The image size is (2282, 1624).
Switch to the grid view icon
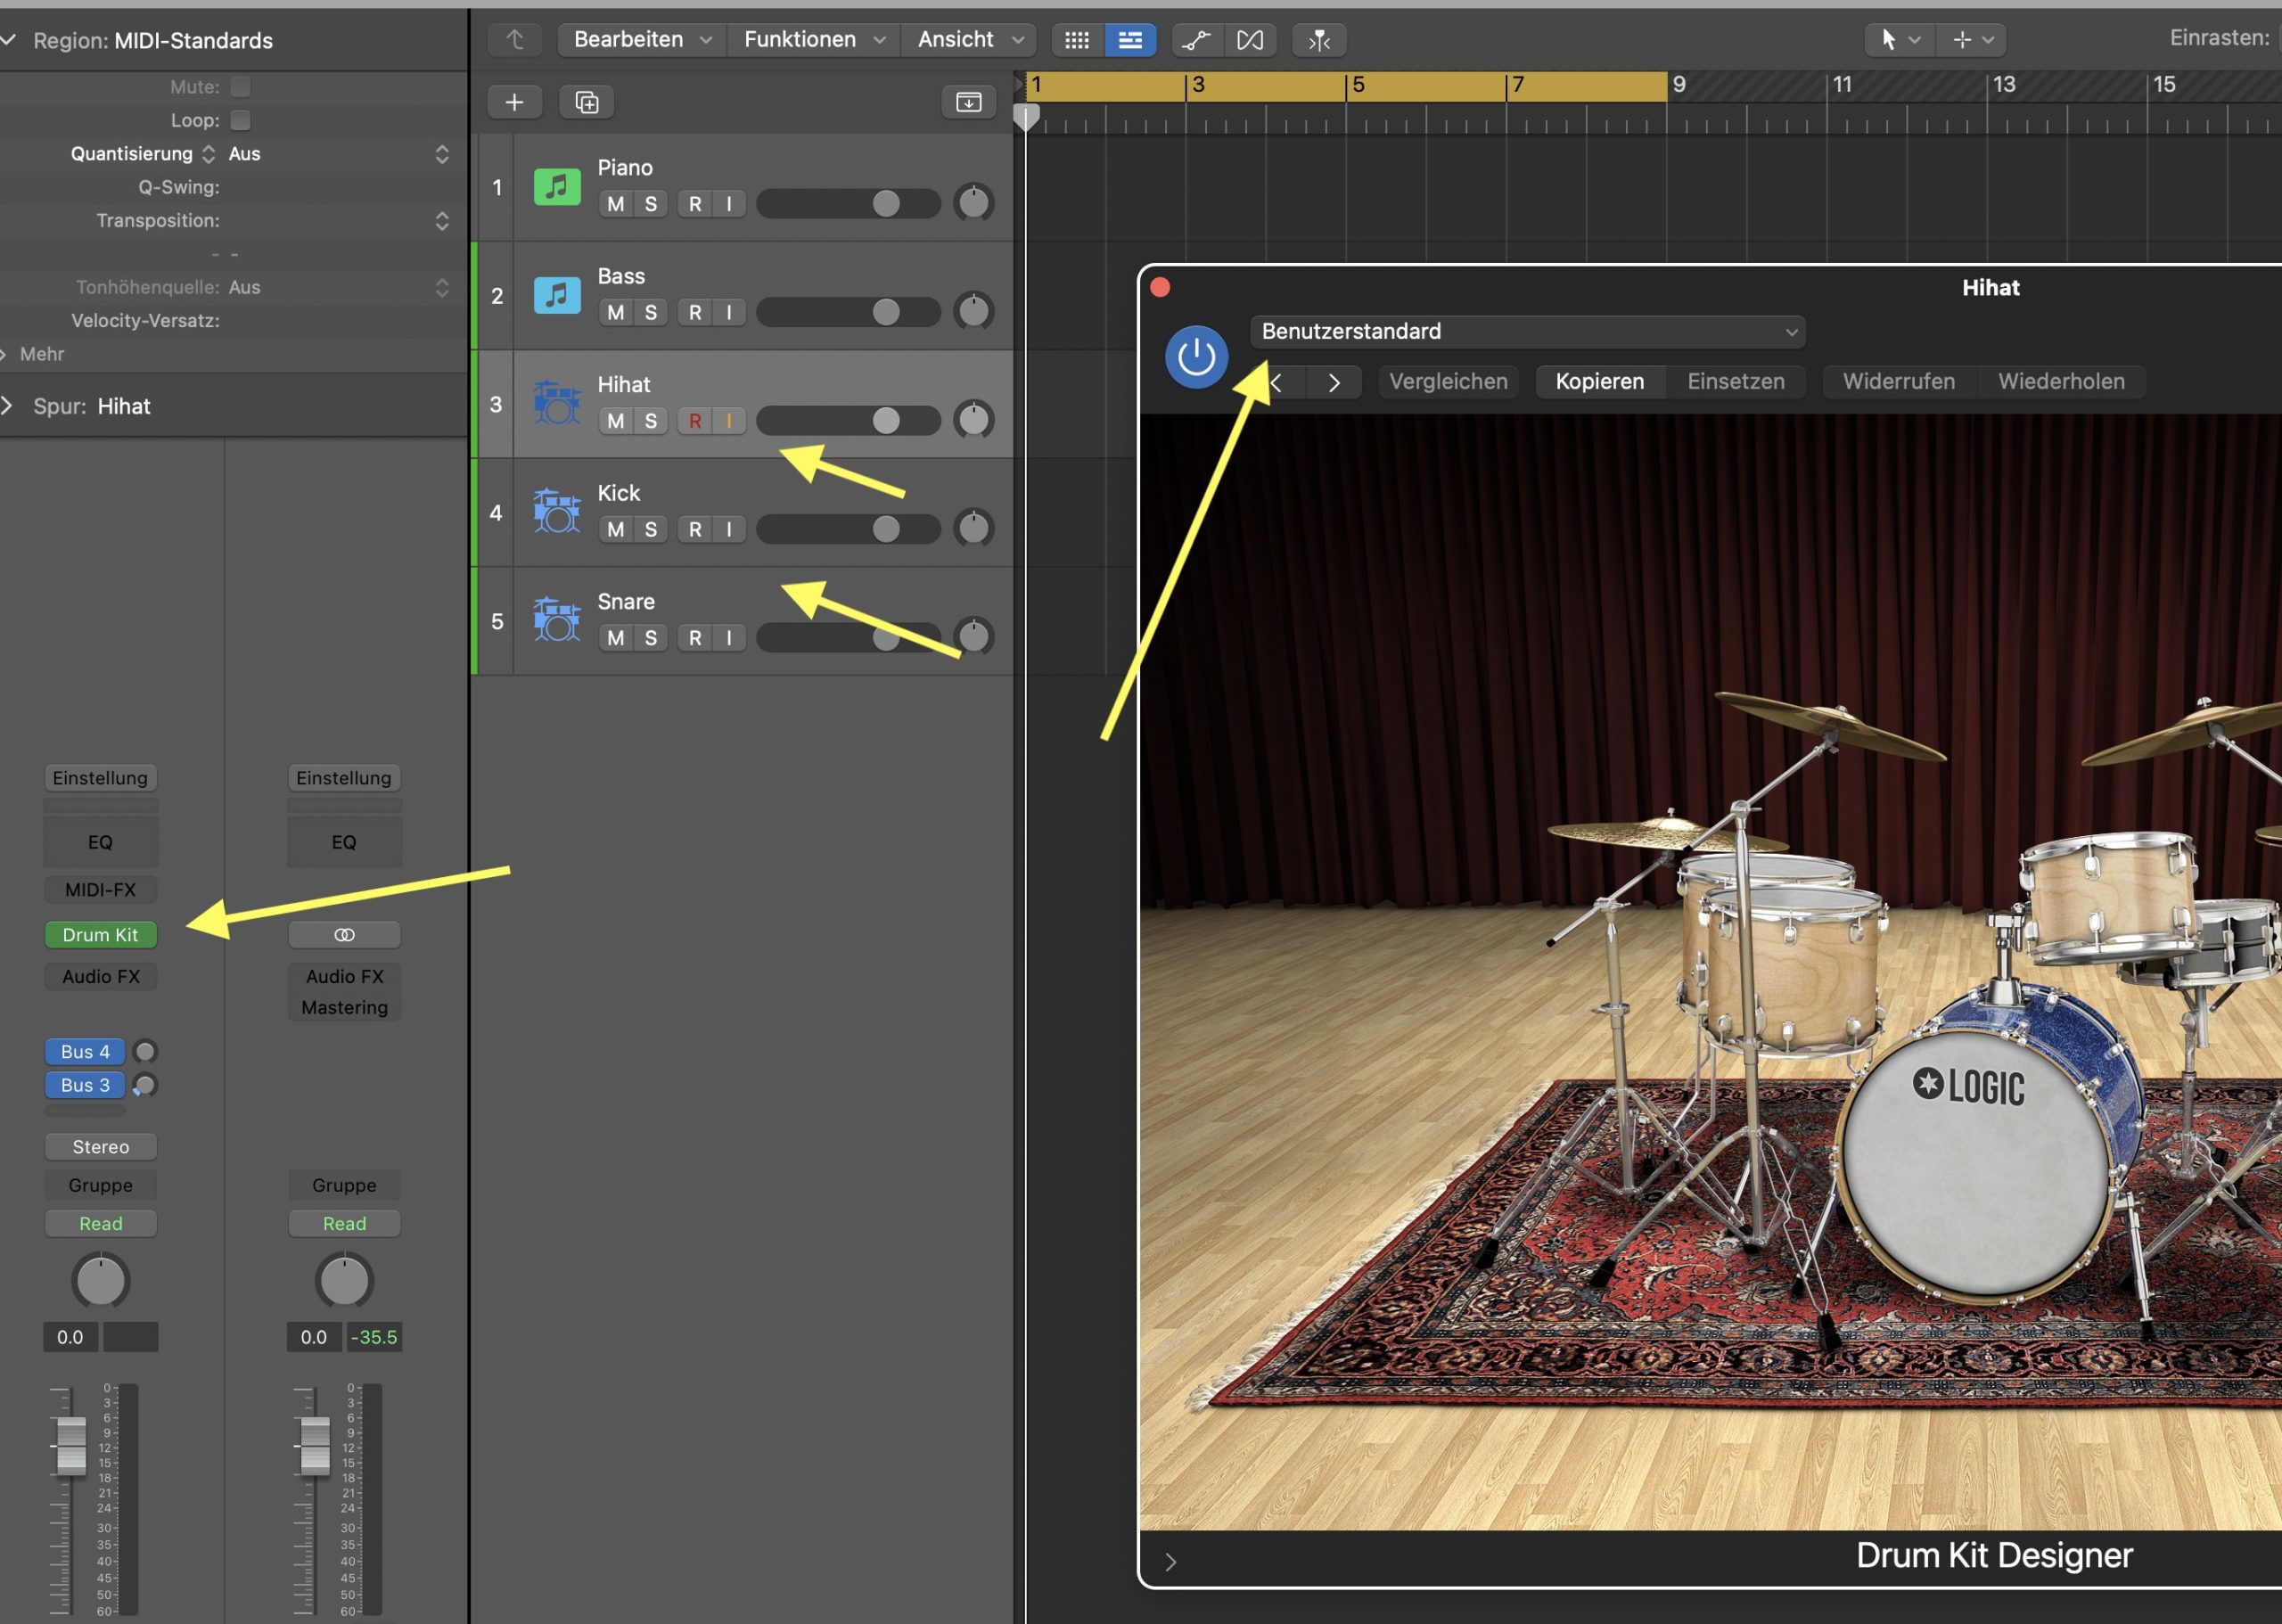1077,40
